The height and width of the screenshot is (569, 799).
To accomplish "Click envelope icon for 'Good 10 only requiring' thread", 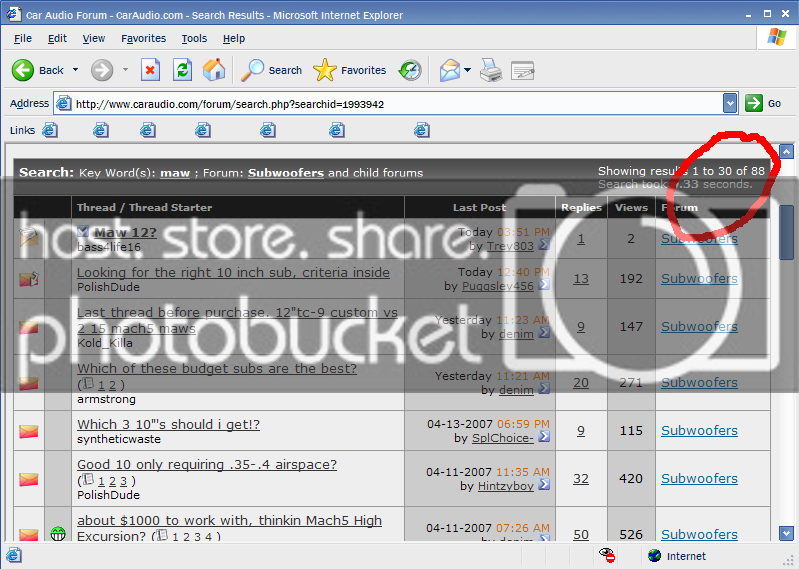I will tap(29, 479).
